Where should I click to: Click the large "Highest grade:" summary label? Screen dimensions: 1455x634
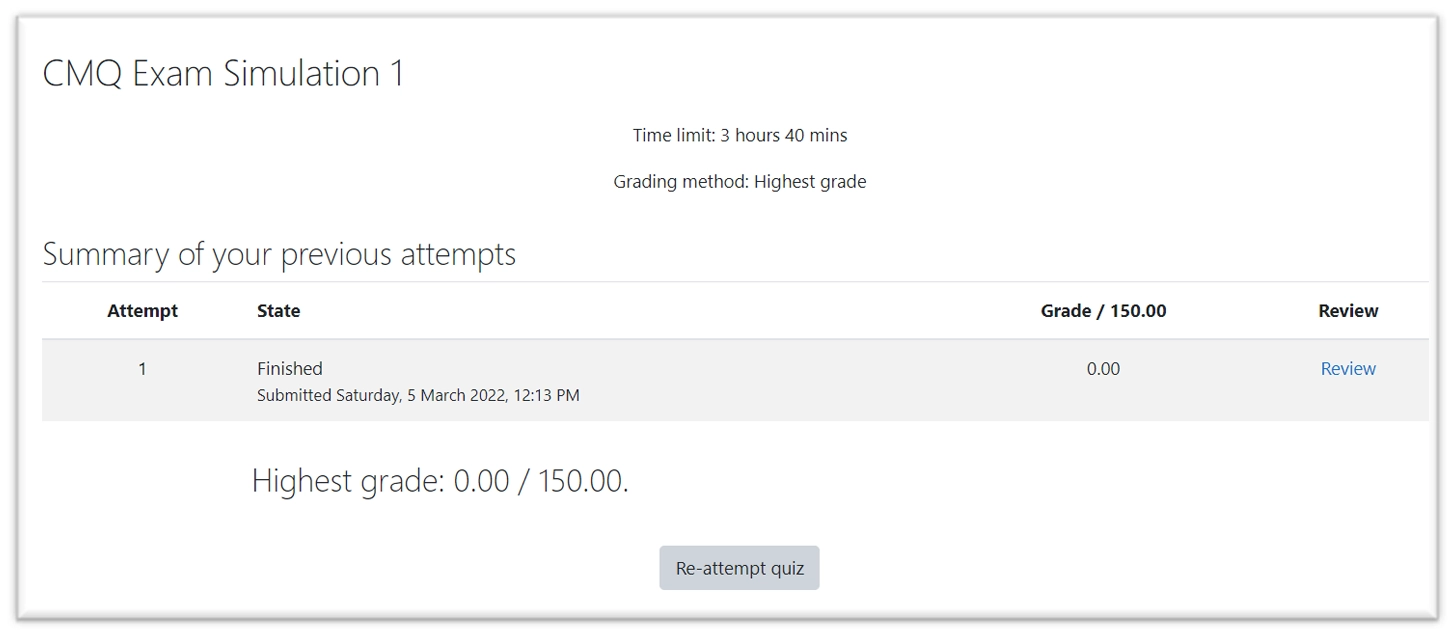click(x=347, y=481)
